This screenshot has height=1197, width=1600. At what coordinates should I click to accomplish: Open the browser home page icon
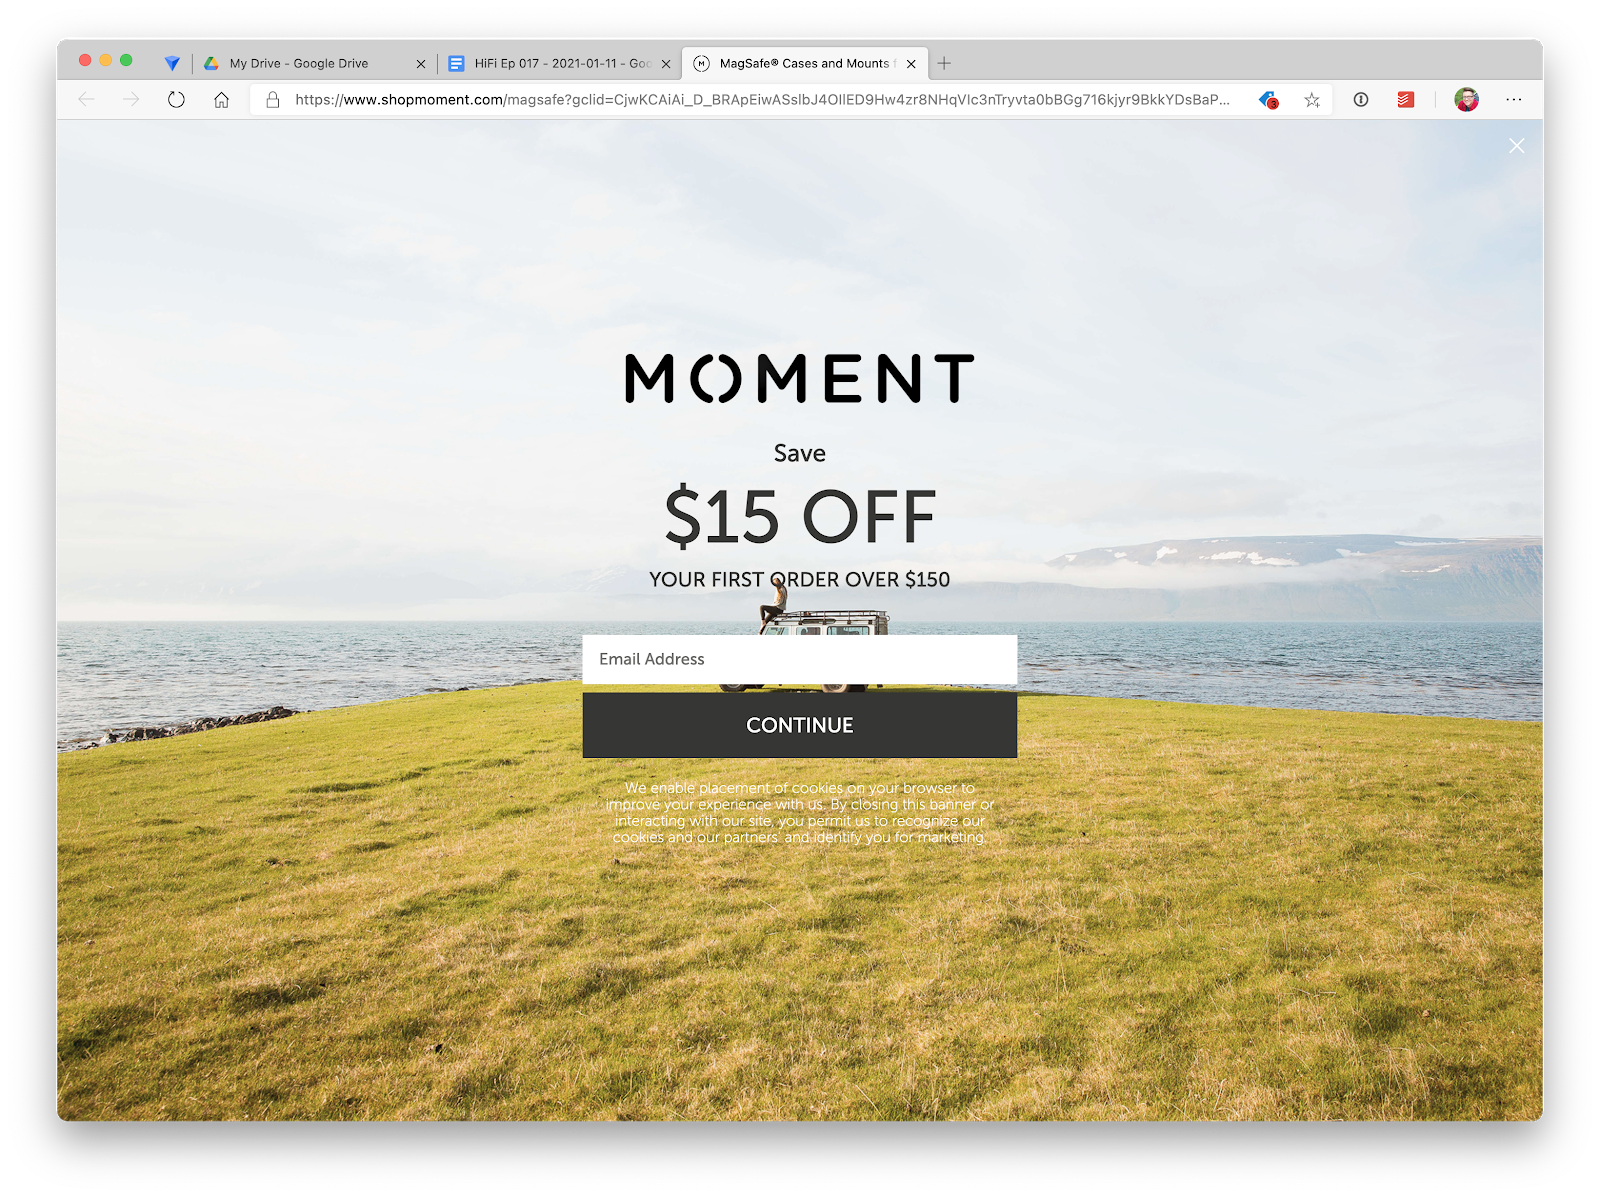pos(221,99)
